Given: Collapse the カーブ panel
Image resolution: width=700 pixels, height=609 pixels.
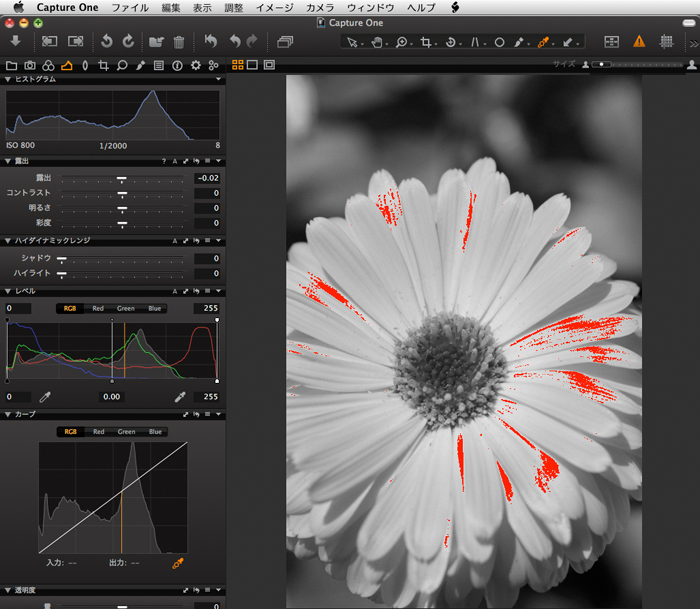Looking at the screenshot, I should click(x=8, y=414).
